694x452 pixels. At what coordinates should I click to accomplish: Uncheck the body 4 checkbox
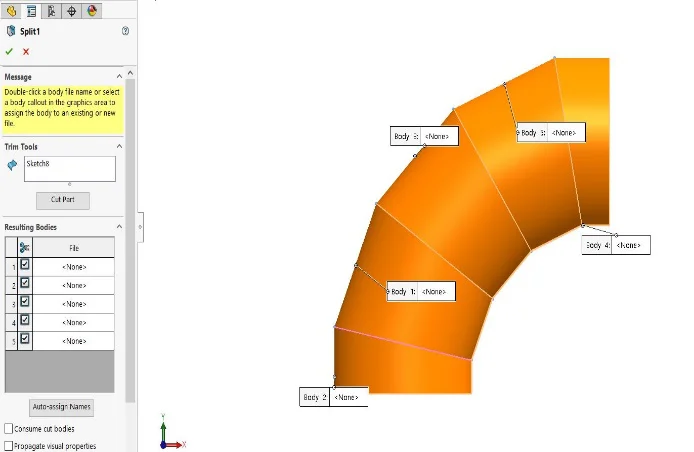(25, 320)
